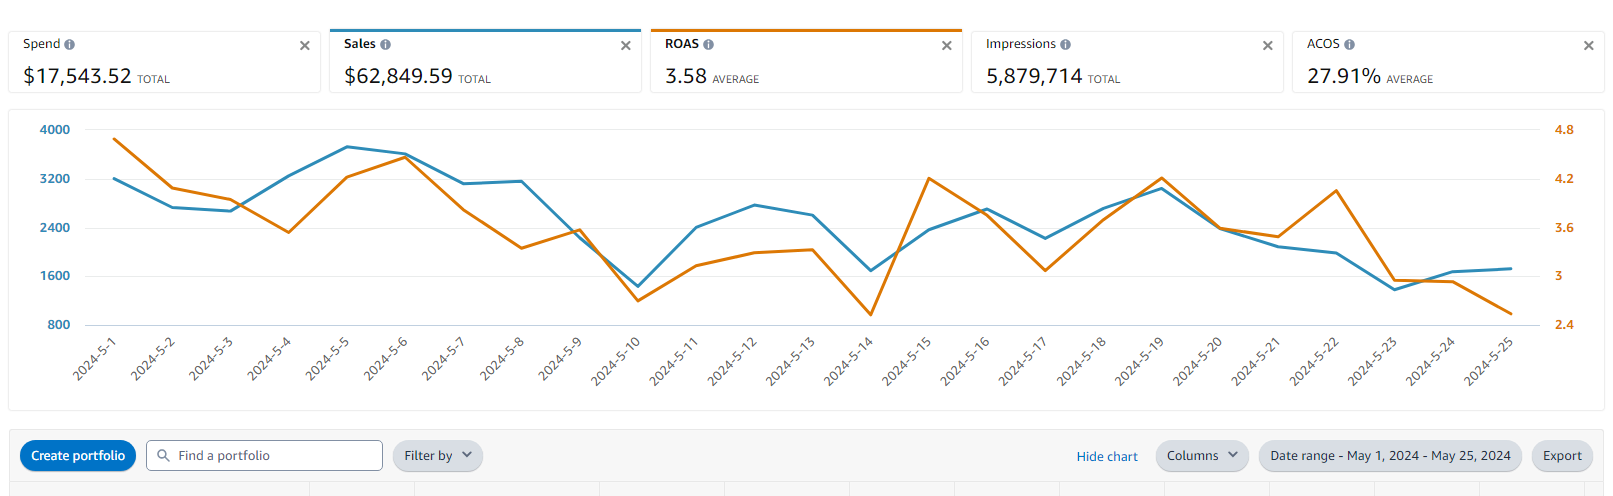This screenshot has width=1613, height=496.
Task: Click the ACOS info icon
Action: [x=1350, y=45]
